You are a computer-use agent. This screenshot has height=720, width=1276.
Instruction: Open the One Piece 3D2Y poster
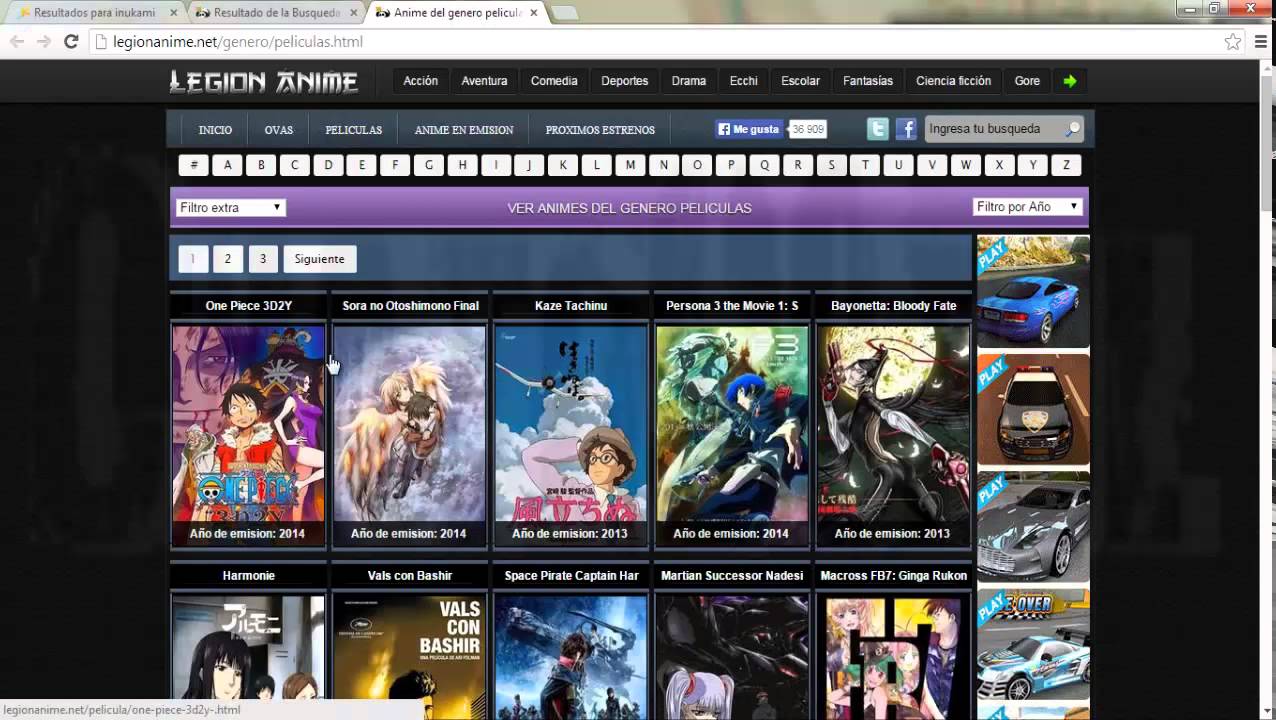click(248, 437)
